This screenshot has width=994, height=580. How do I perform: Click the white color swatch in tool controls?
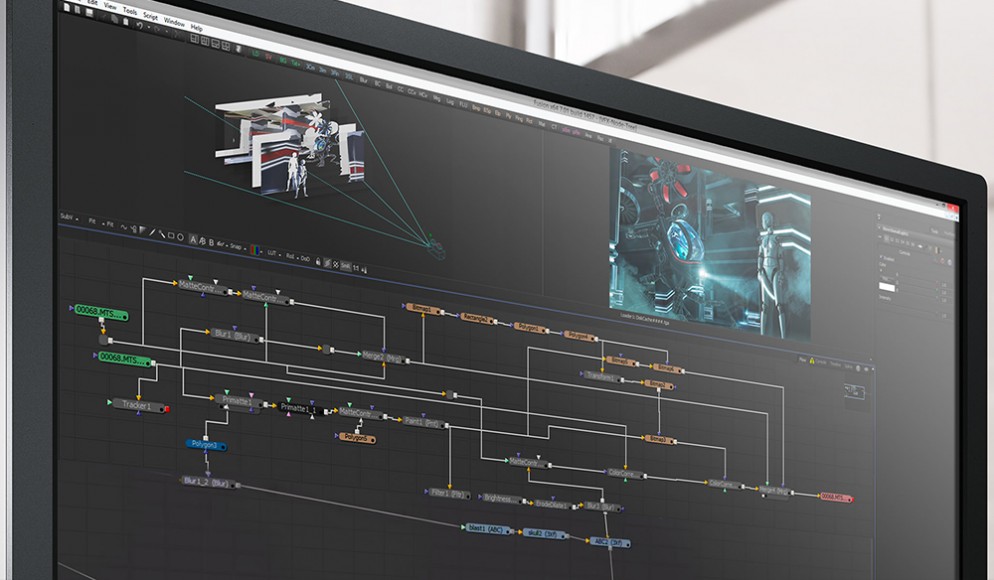[x=886, y=287]
